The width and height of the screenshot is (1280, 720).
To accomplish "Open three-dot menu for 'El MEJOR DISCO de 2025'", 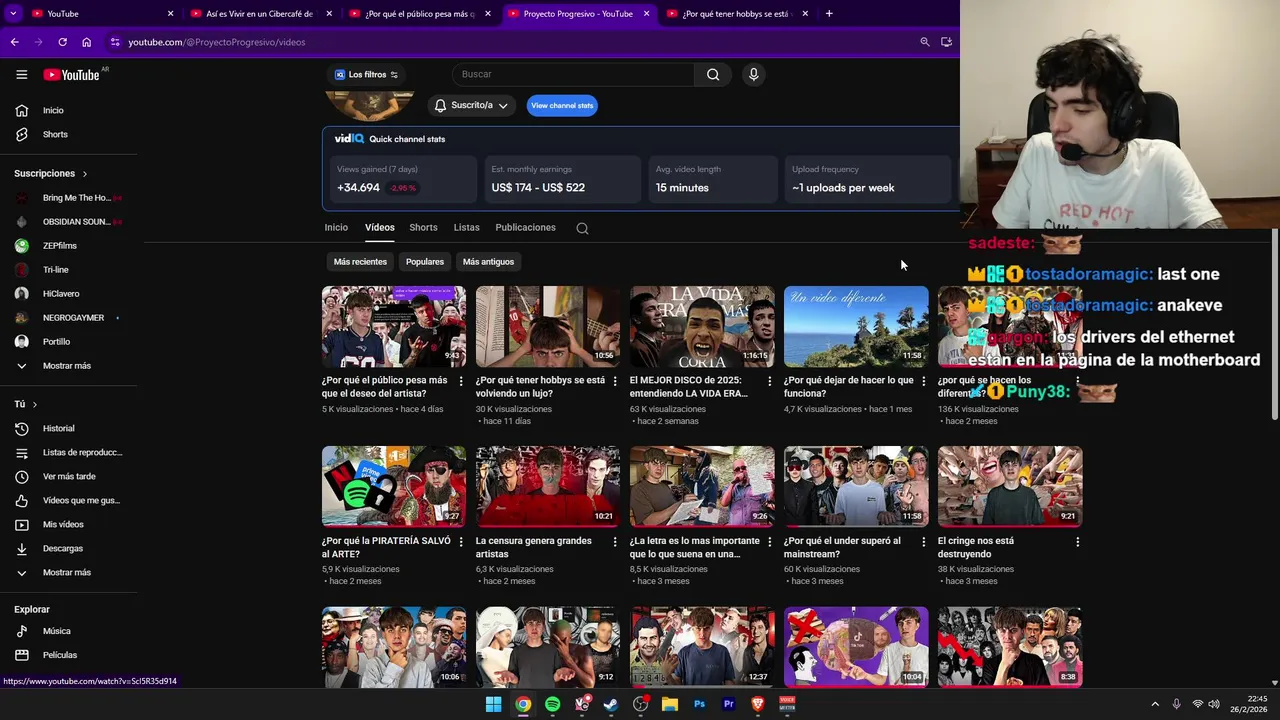I will click(769, 381).
